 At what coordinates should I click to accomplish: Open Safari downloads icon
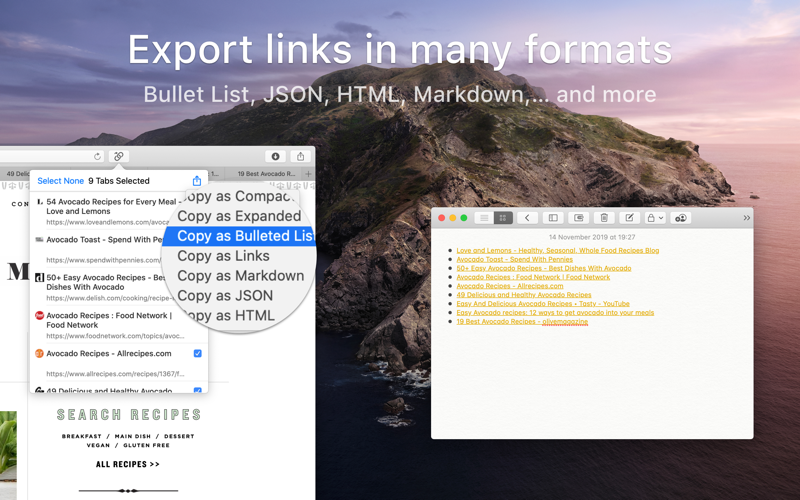coord(275,156)
